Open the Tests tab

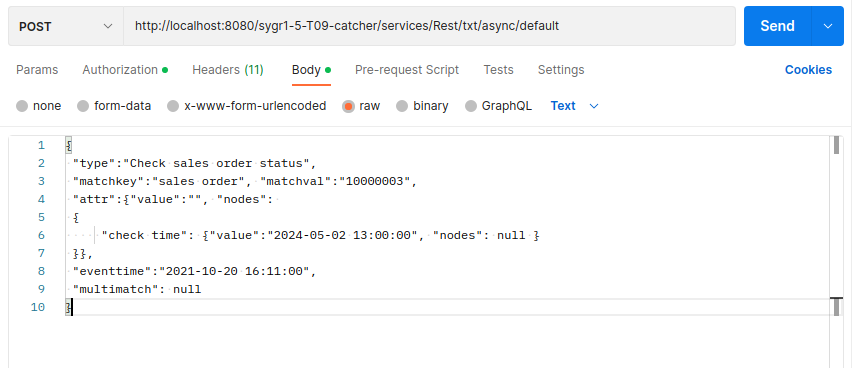(498, 70)
